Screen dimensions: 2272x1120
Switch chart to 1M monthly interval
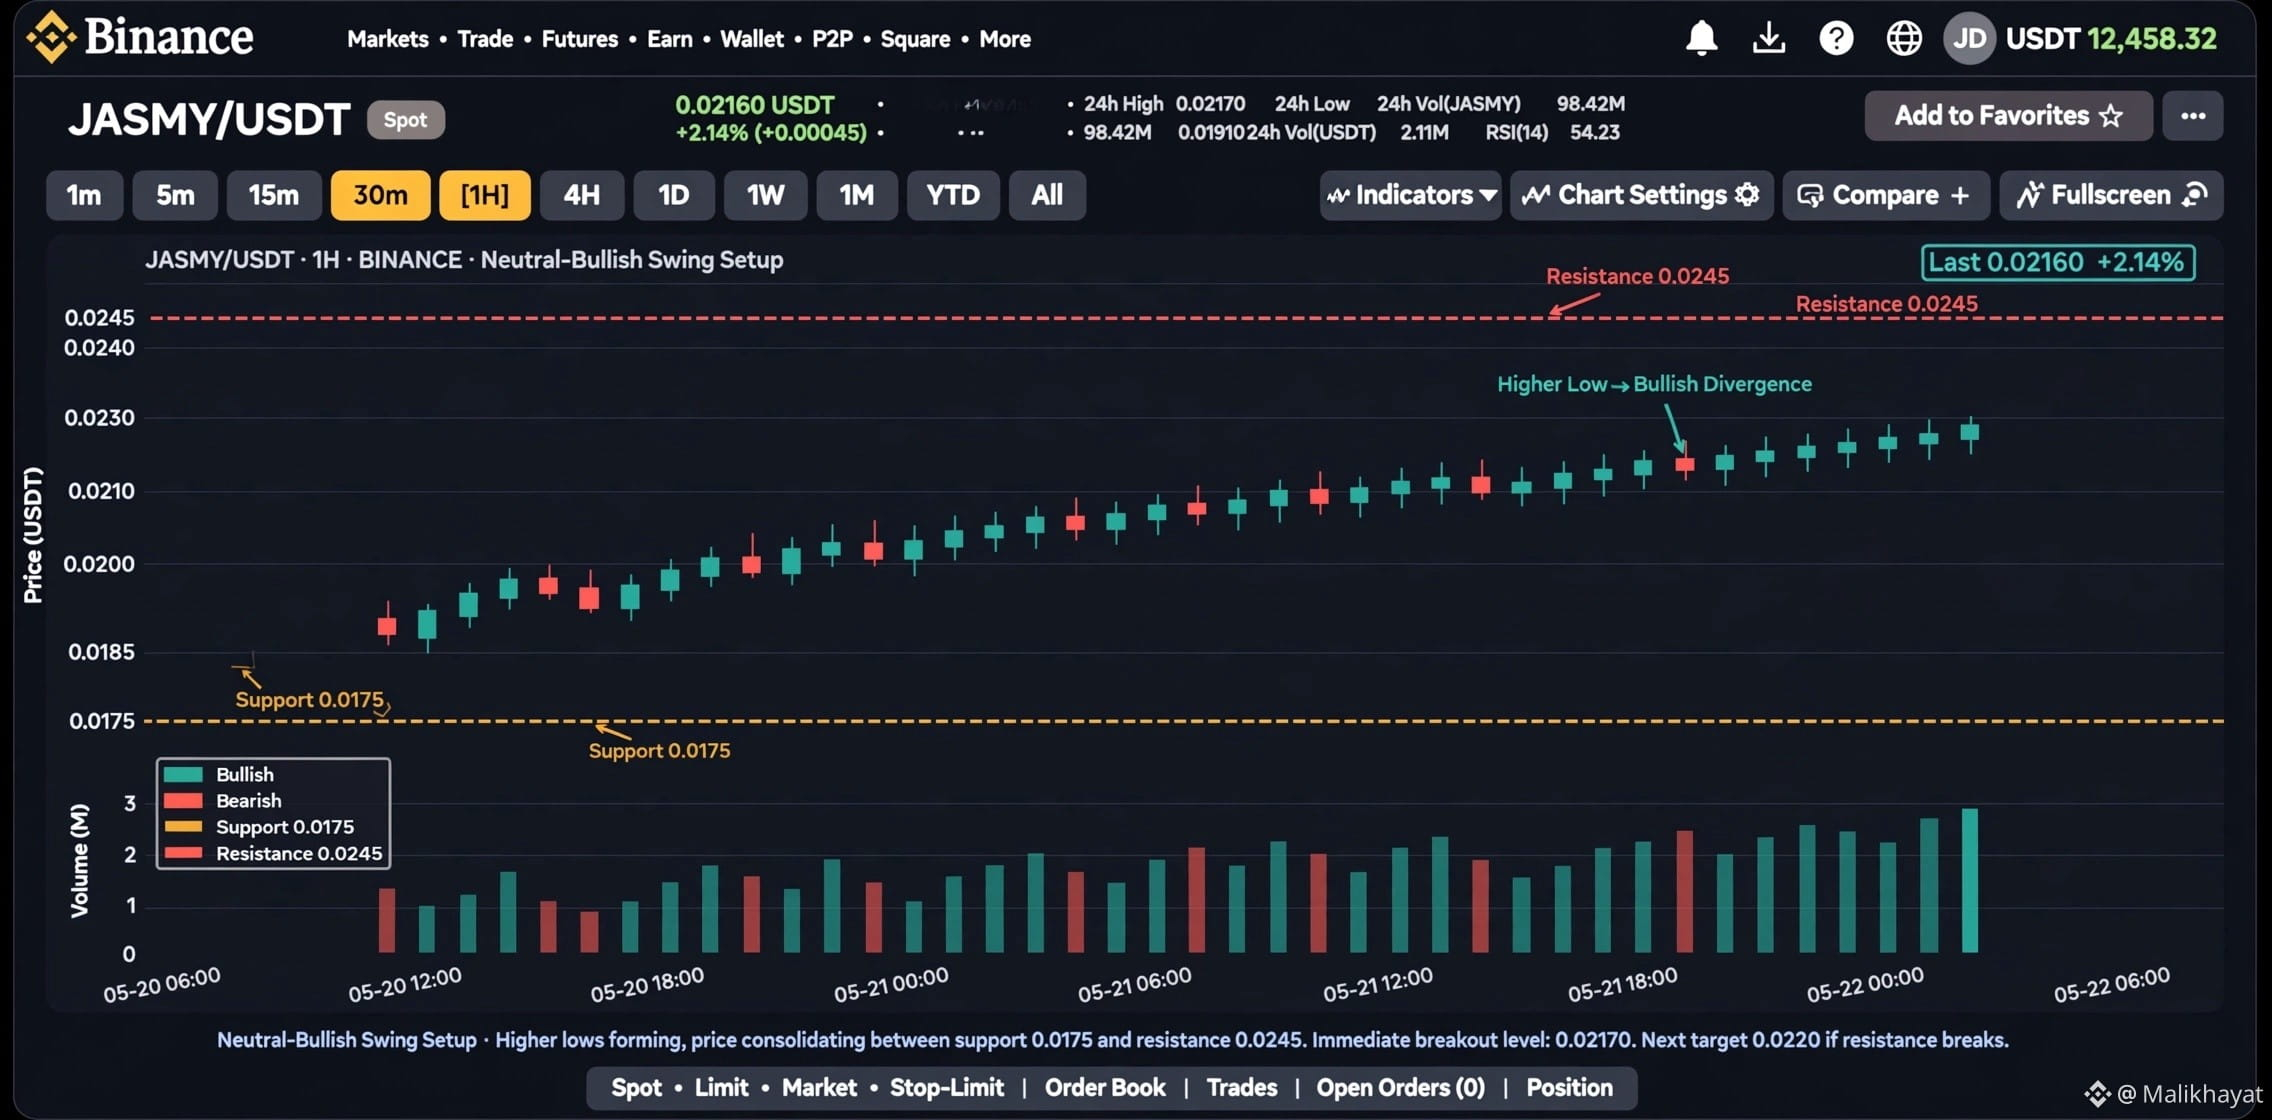(857, 195)
